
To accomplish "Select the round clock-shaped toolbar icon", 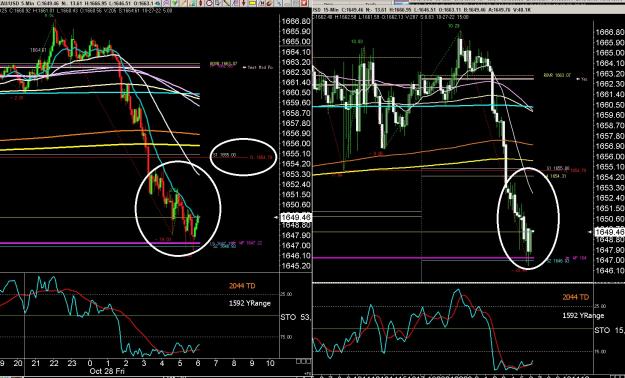I will click(x=209, y=3).
